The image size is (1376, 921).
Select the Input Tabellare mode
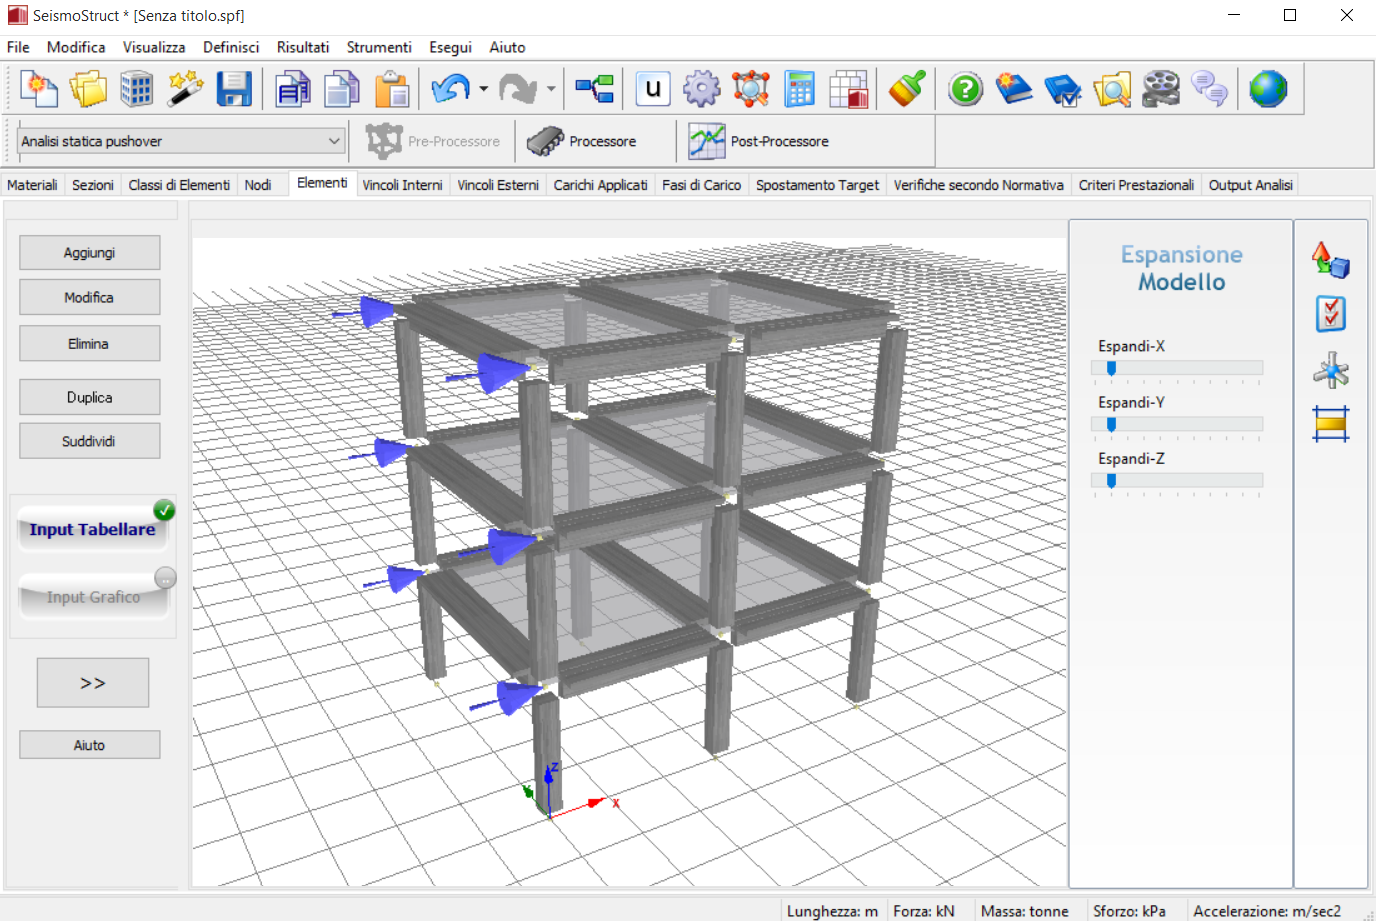(92, 529)
